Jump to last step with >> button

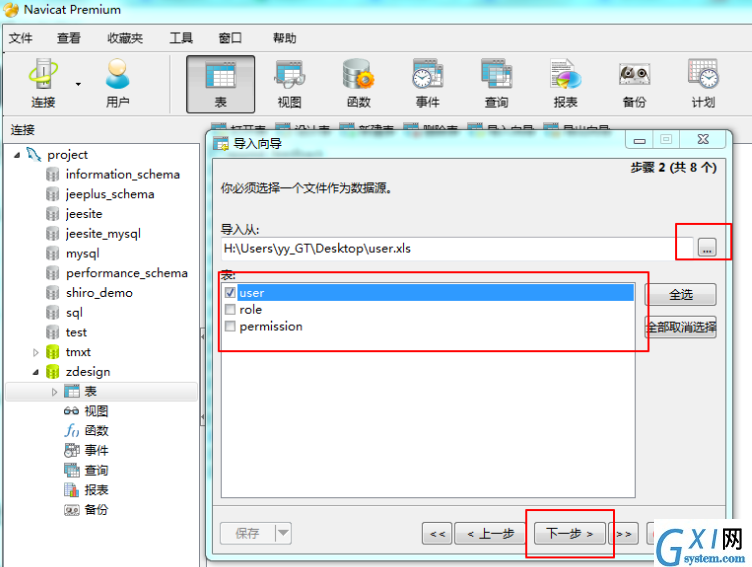(x=623, y=533)
